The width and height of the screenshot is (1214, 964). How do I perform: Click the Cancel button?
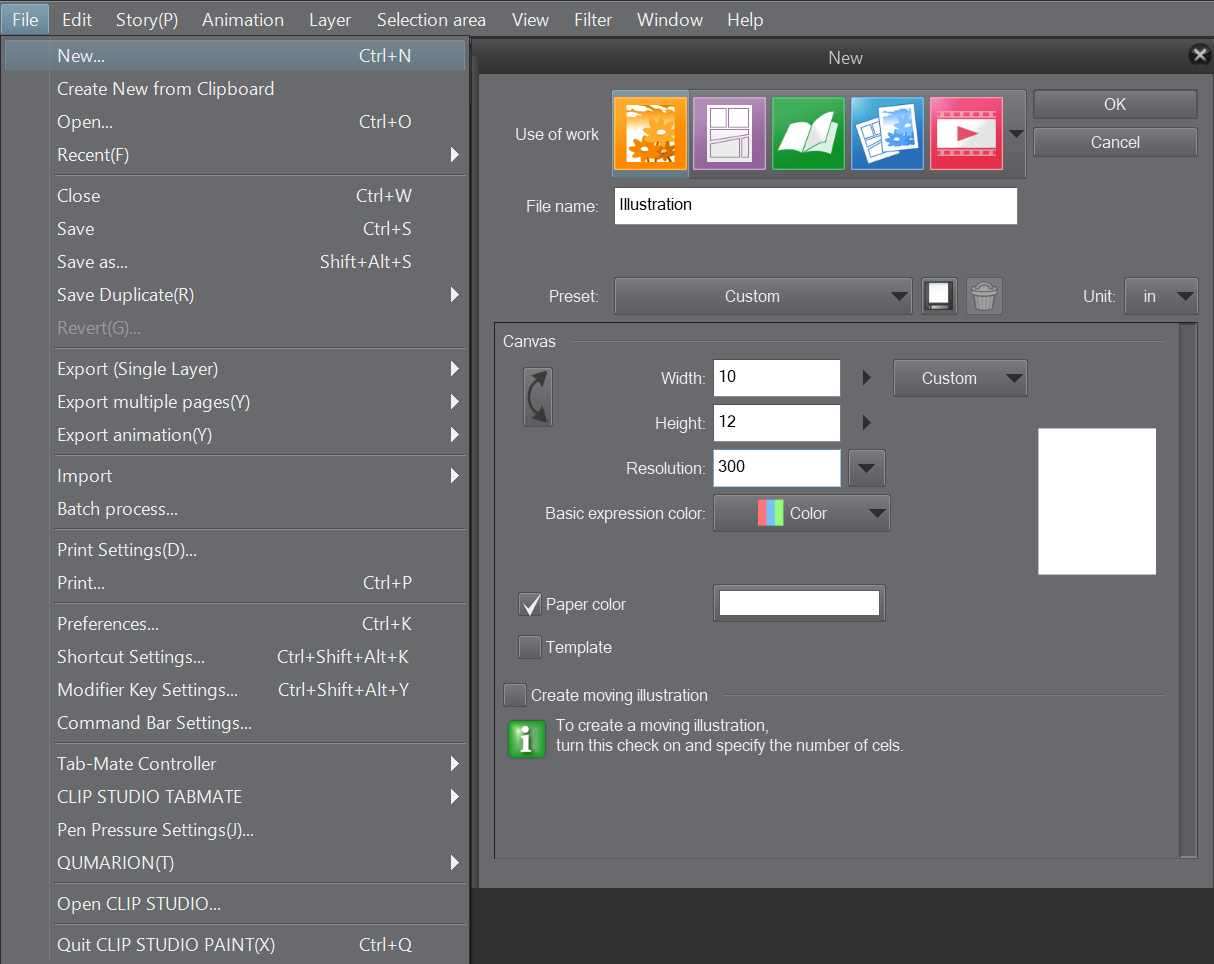coord(1115,142)
